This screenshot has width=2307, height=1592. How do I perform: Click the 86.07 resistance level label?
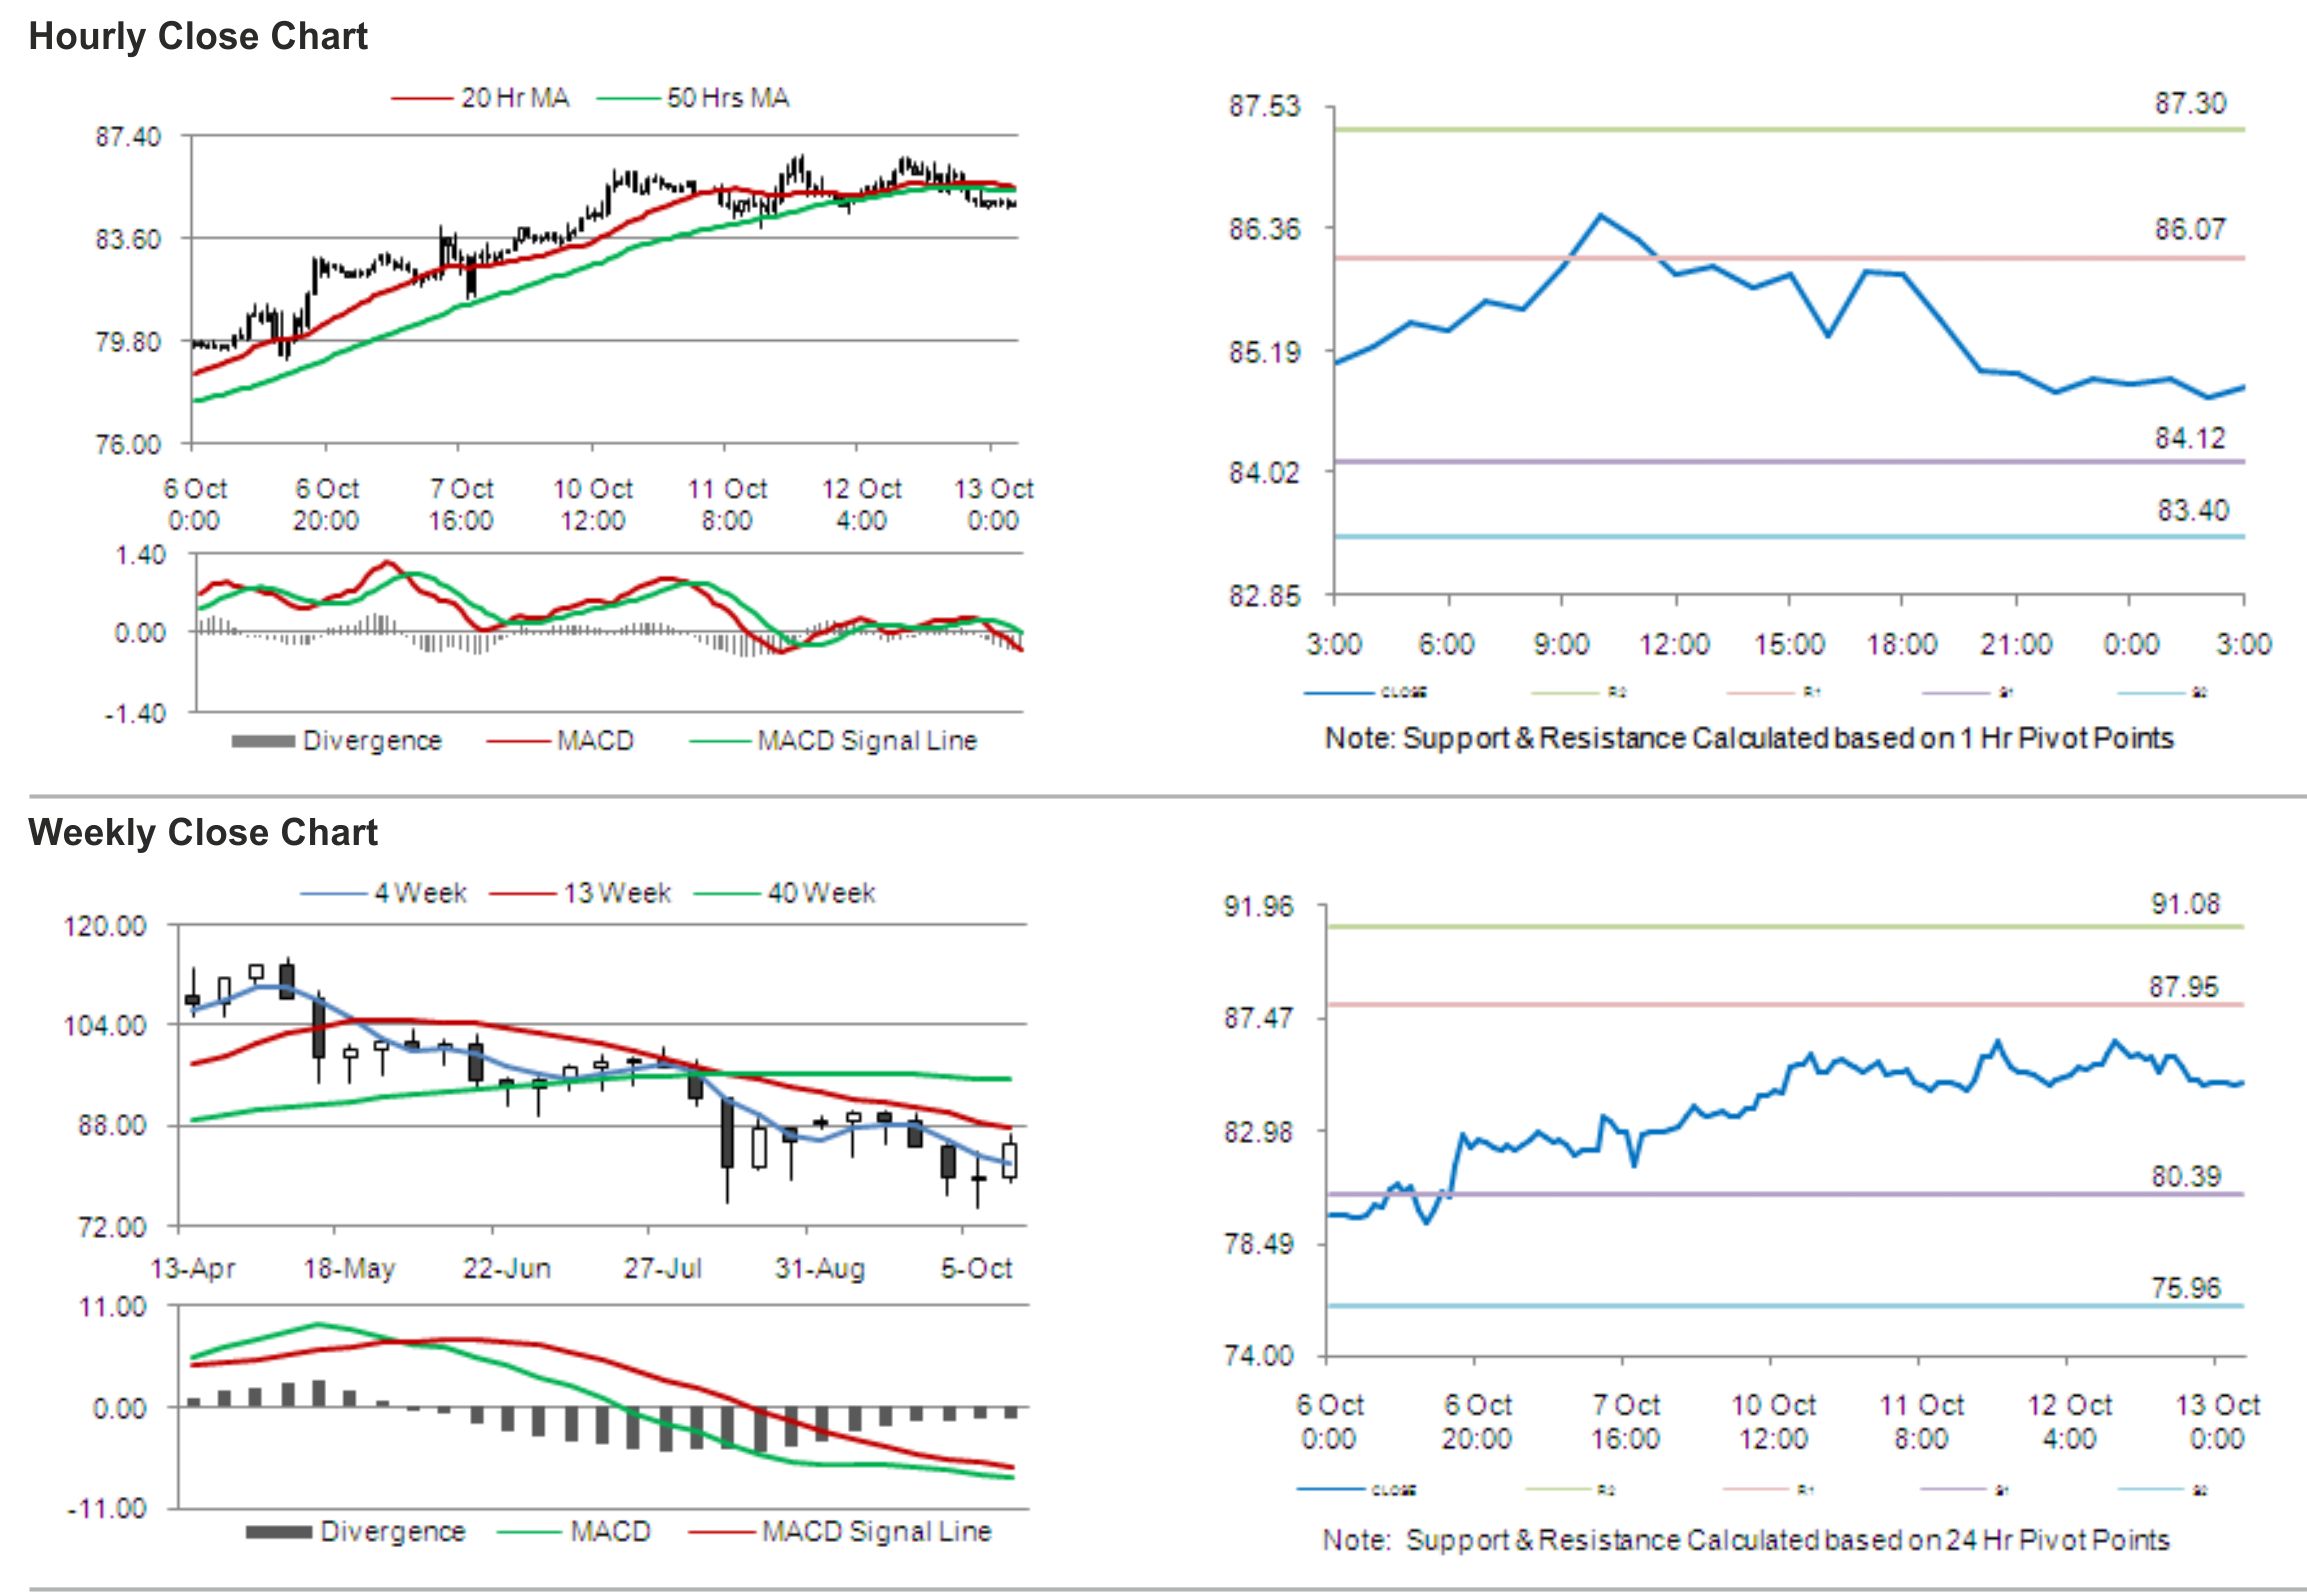2189,230
